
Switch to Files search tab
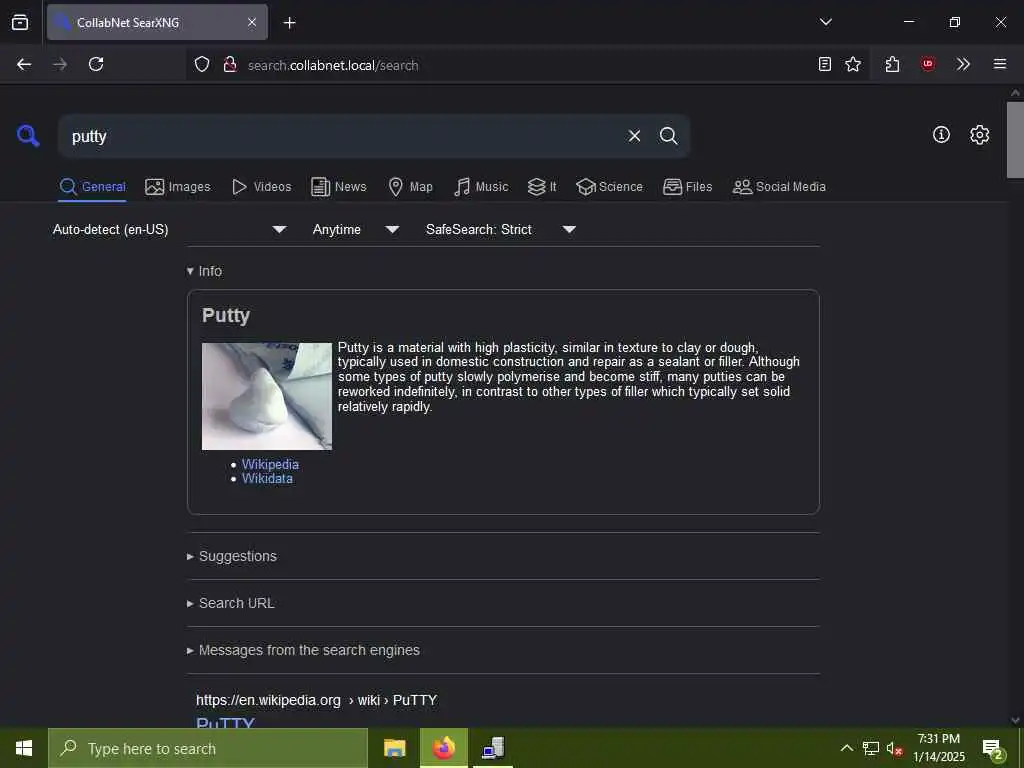pos(687,187)
